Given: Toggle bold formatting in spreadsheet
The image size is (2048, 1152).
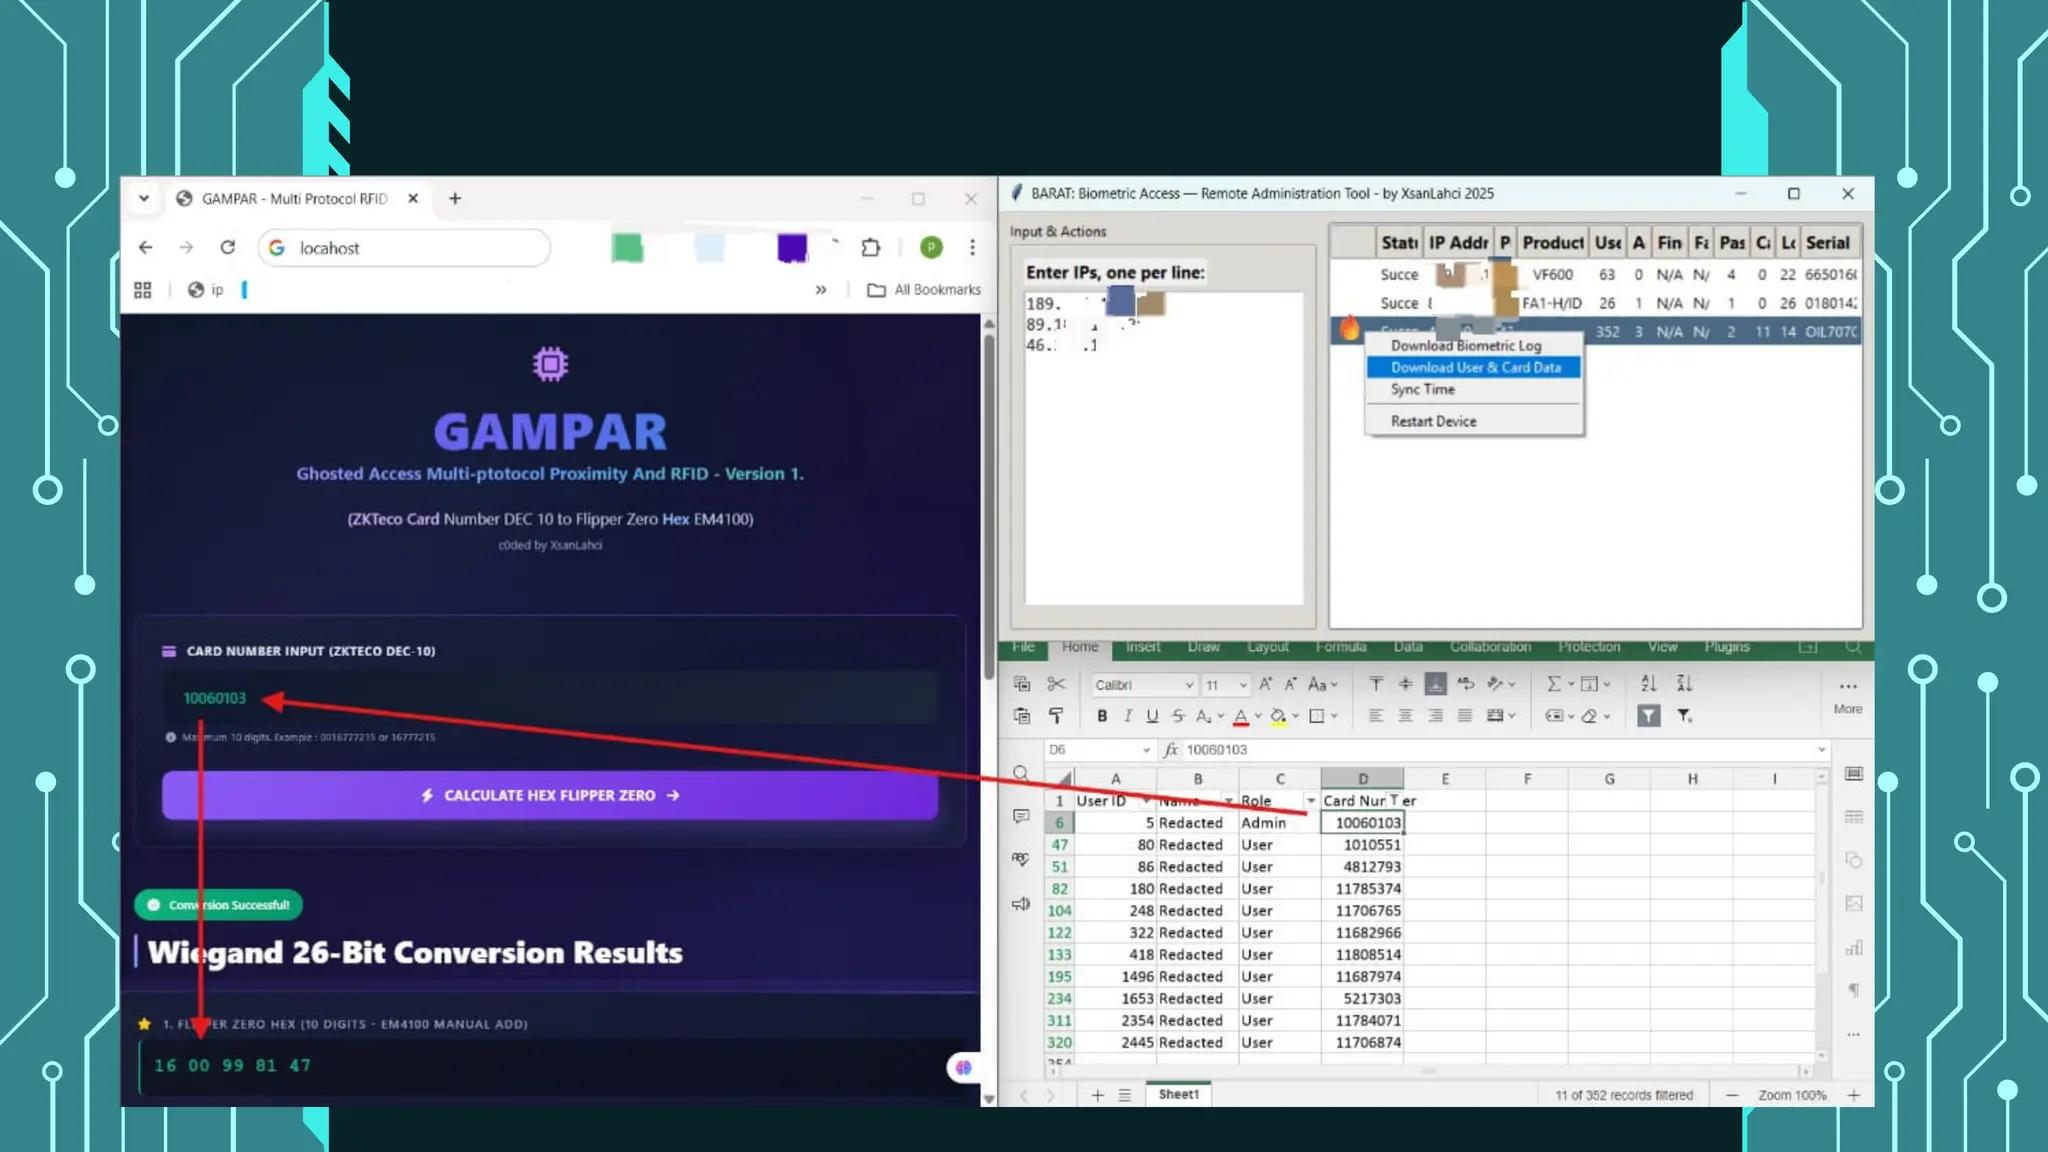Looking at the screenshot, I should pyautogui.click(x=1102, y=716).
